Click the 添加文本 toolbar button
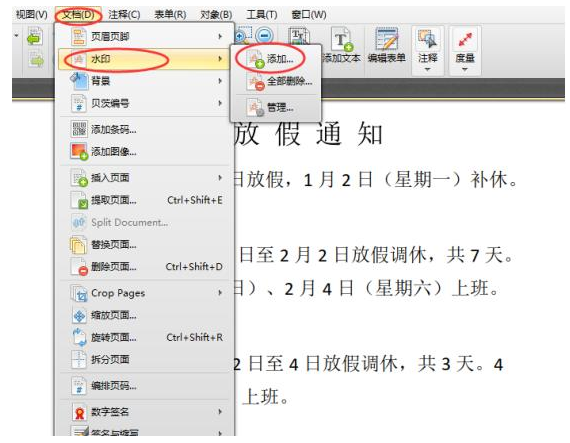The height and width of the screenshot is (443, 570). 341,45
